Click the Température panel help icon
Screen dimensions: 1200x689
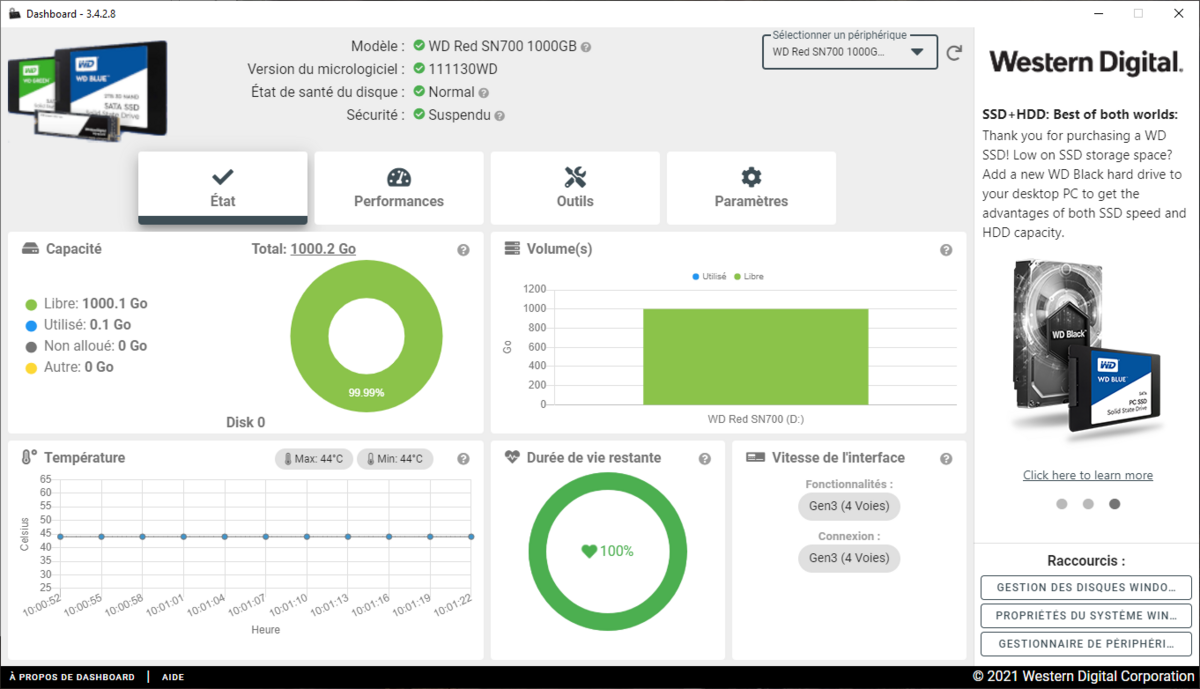point(463,459)
